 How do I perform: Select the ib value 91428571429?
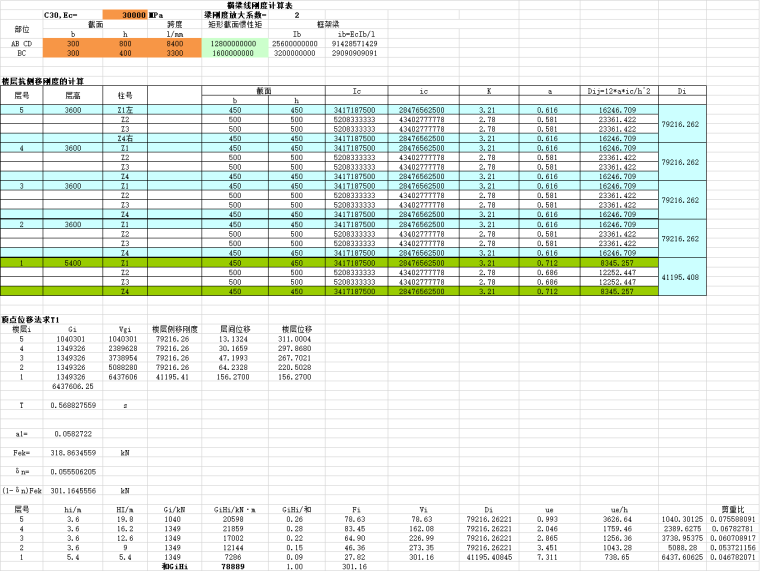click(355, 44)
